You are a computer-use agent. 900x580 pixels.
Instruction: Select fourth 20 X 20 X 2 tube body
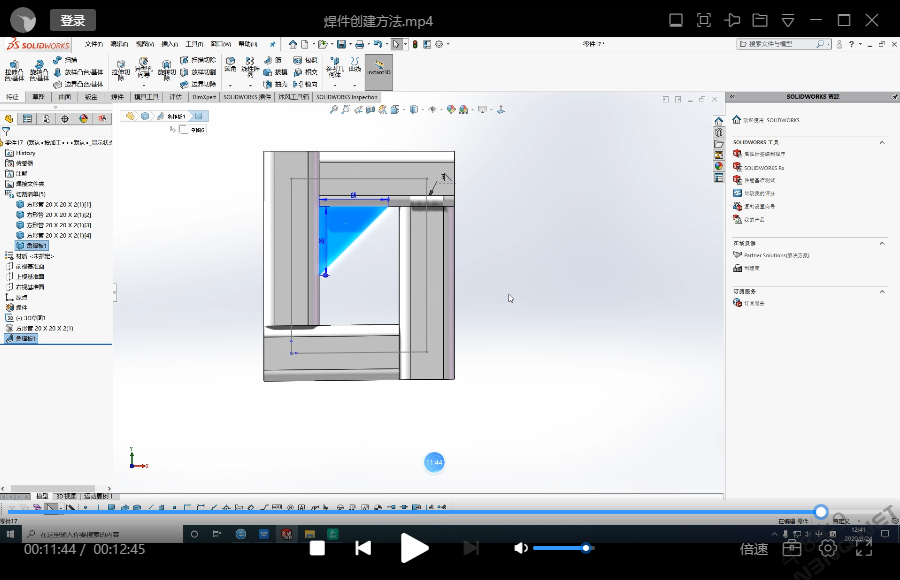54,235
